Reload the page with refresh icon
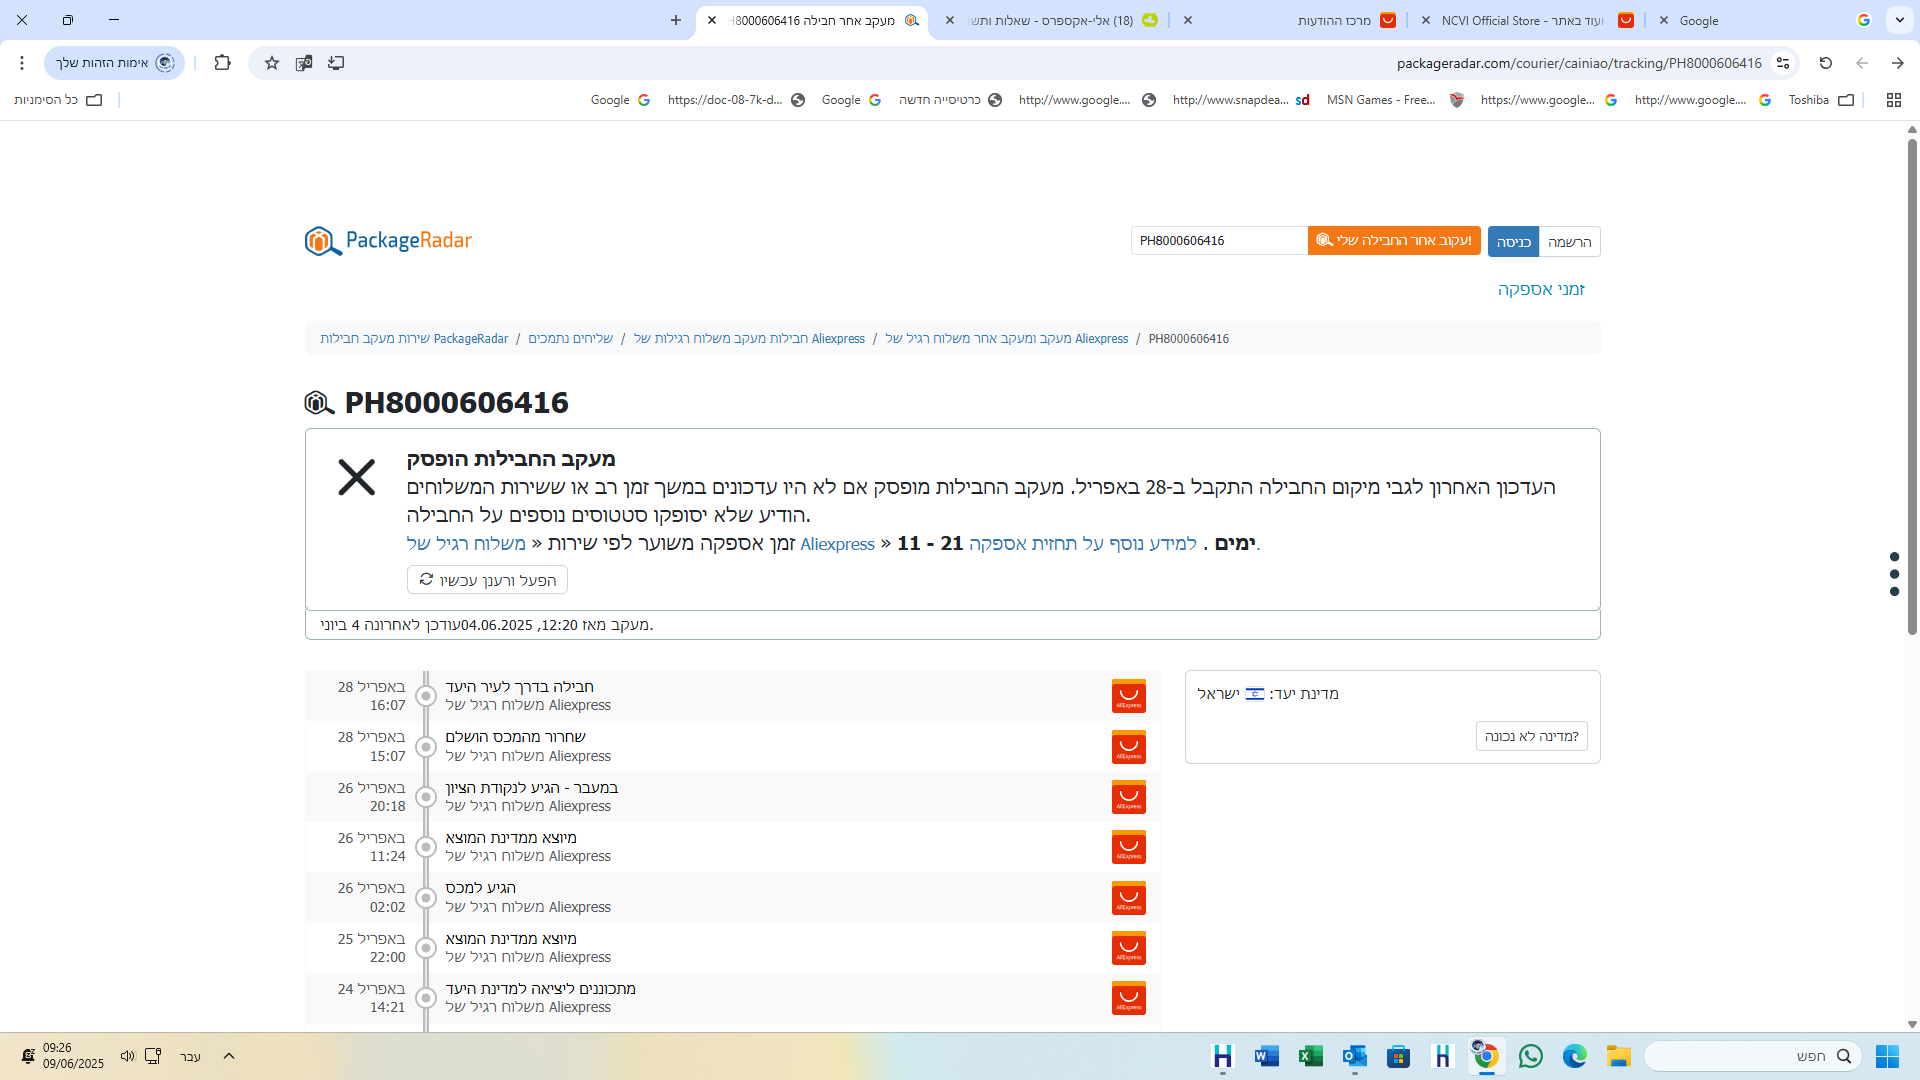This screenshot has width=1920, height=1080. (x=1825, y=63)
